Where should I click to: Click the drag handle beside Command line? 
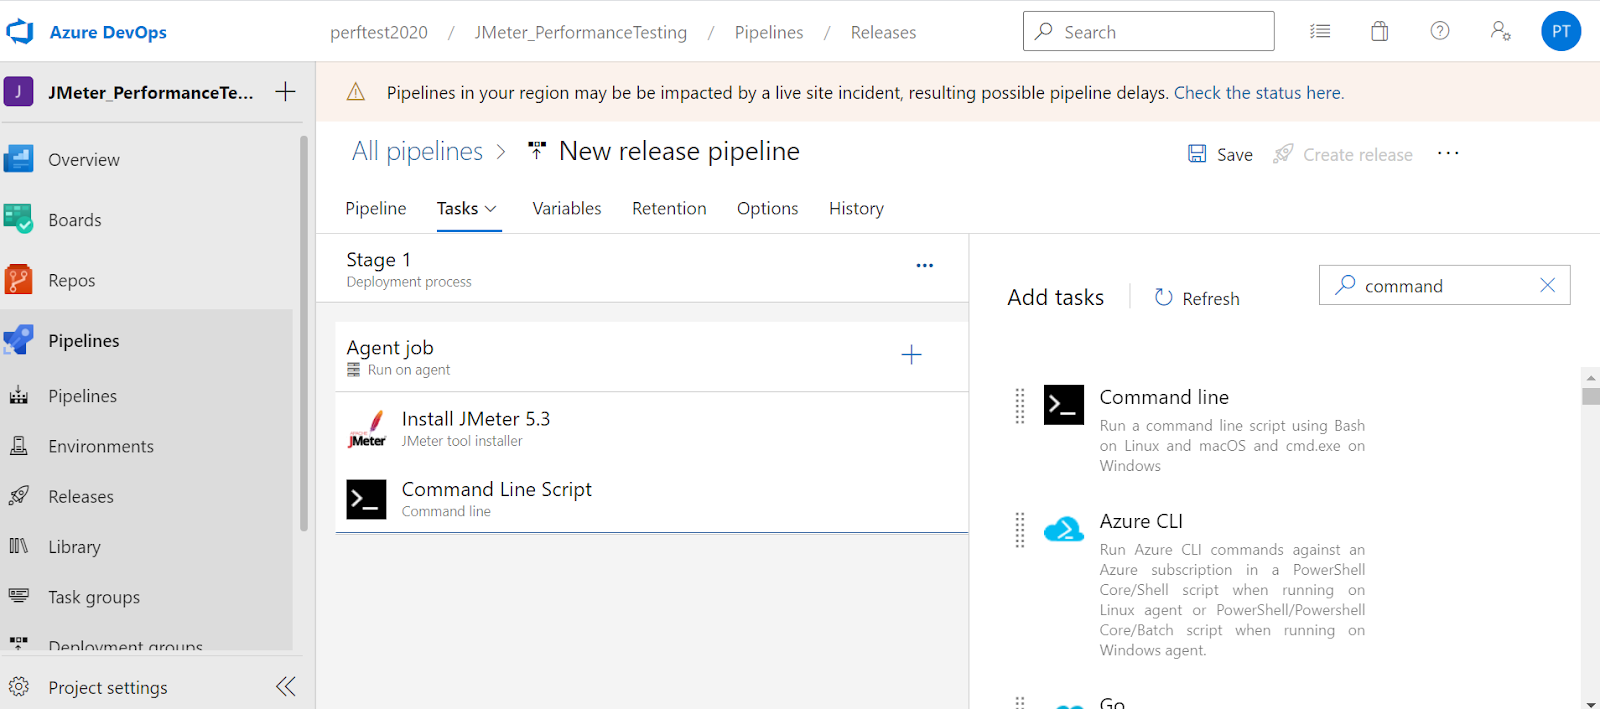tap(1020, 405)
